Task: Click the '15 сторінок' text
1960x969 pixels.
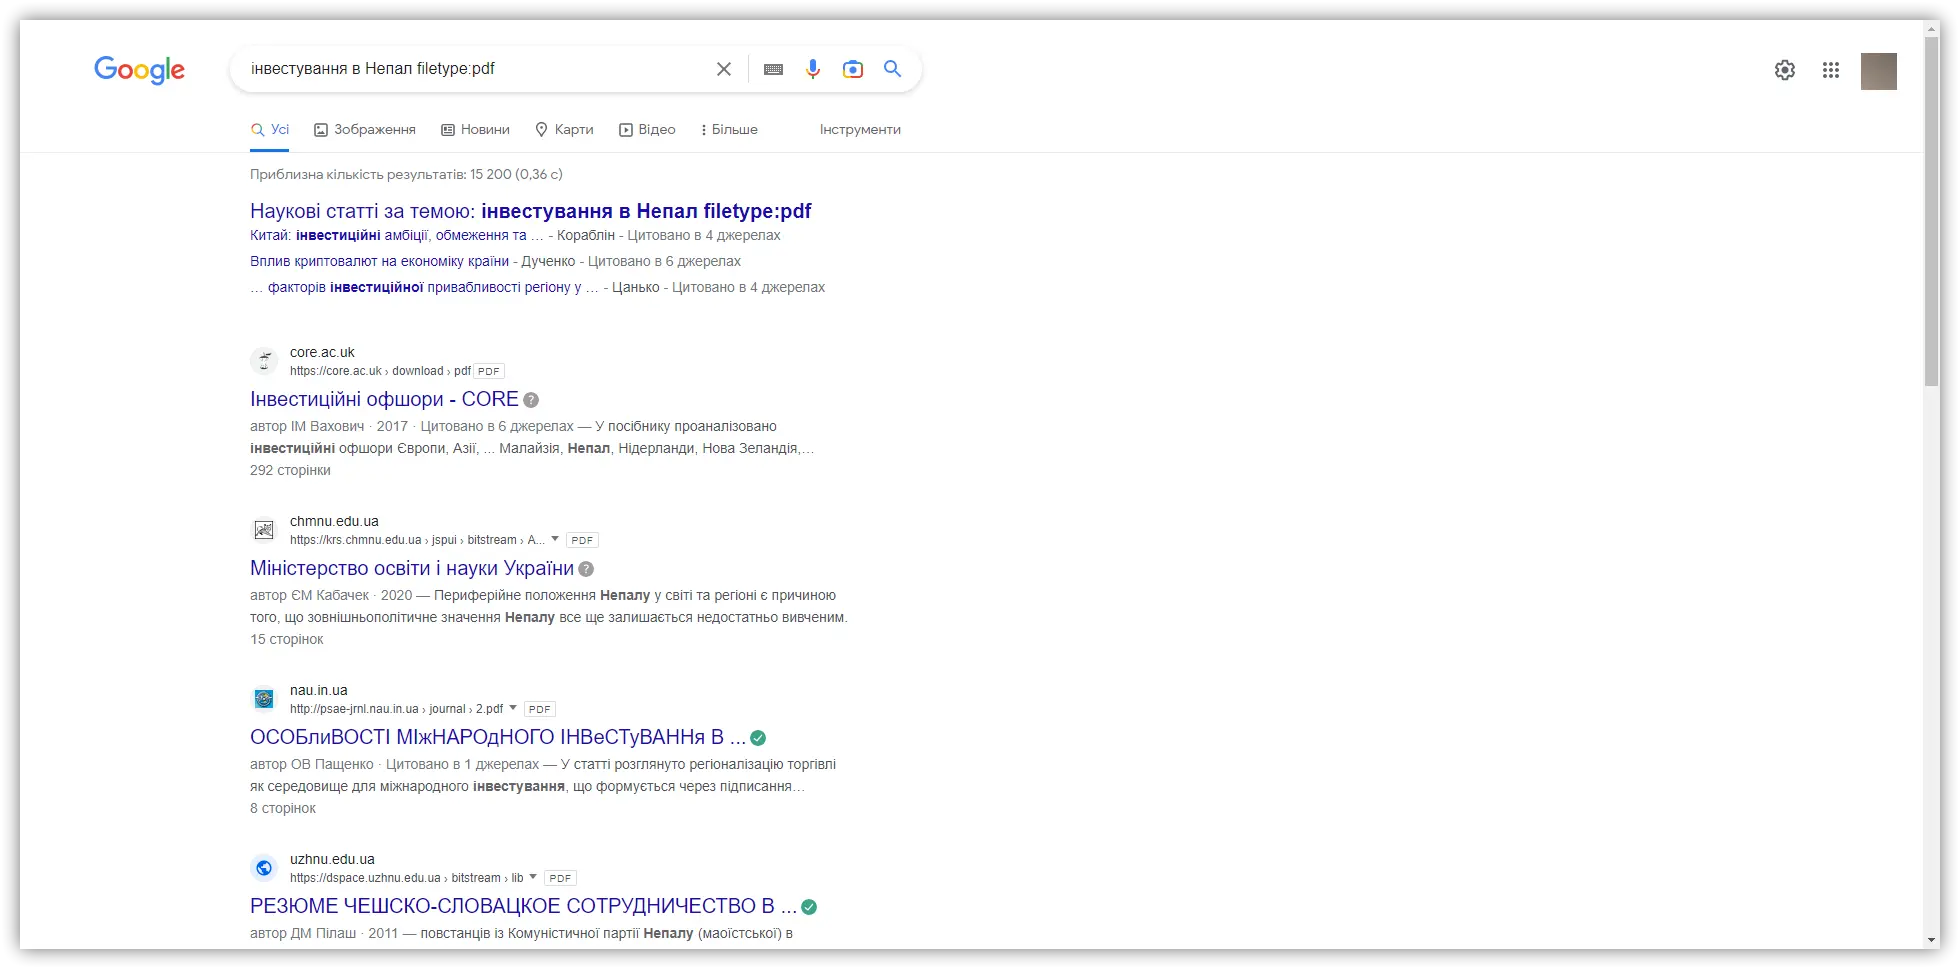Action: tap(287, 640)
